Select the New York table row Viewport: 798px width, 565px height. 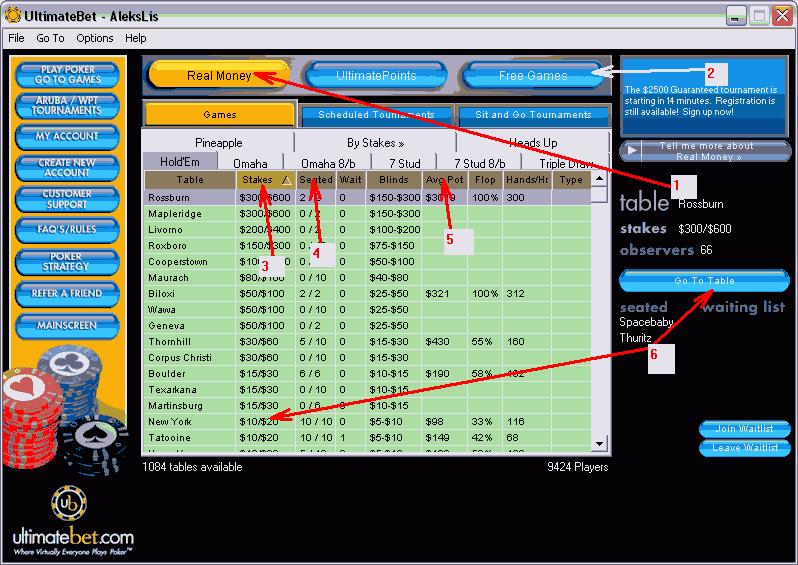[x=367, y=421]
